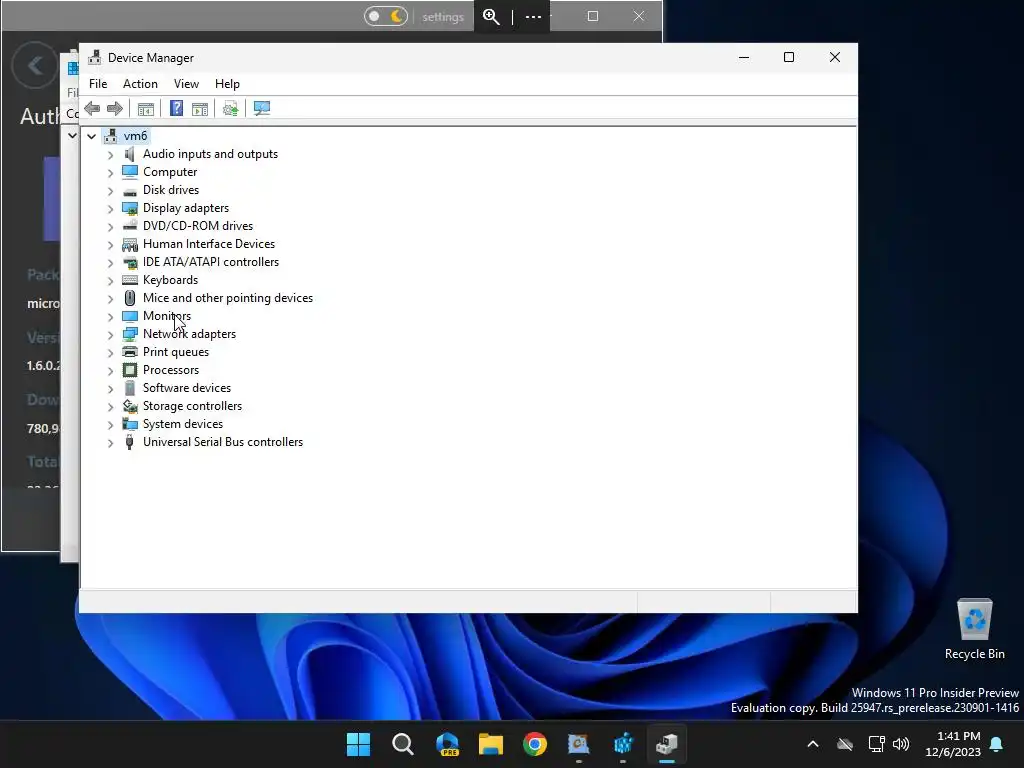Open the Action menu
The width and height of the screenshot is (1024, 768).
[140, 84]
